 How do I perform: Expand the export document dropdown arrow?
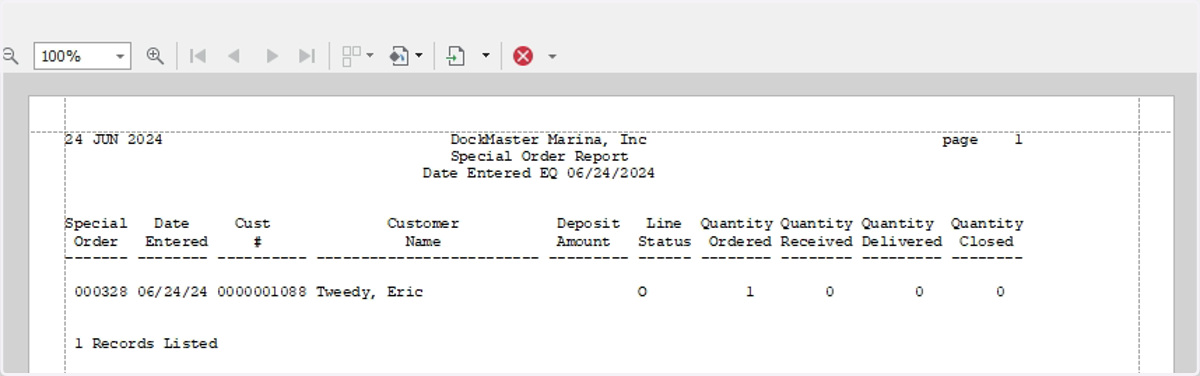point(486,56)
